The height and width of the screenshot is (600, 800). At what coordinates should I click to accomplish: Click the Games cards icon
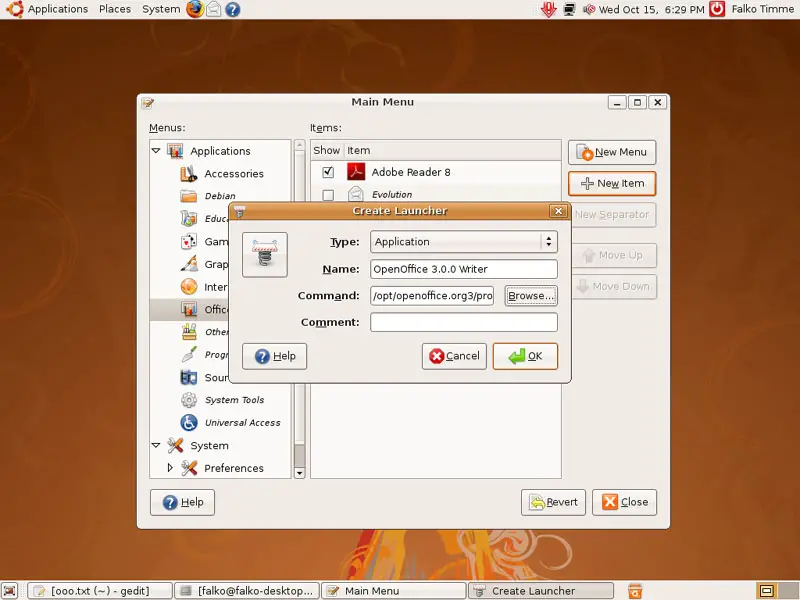tap(189, 241)
